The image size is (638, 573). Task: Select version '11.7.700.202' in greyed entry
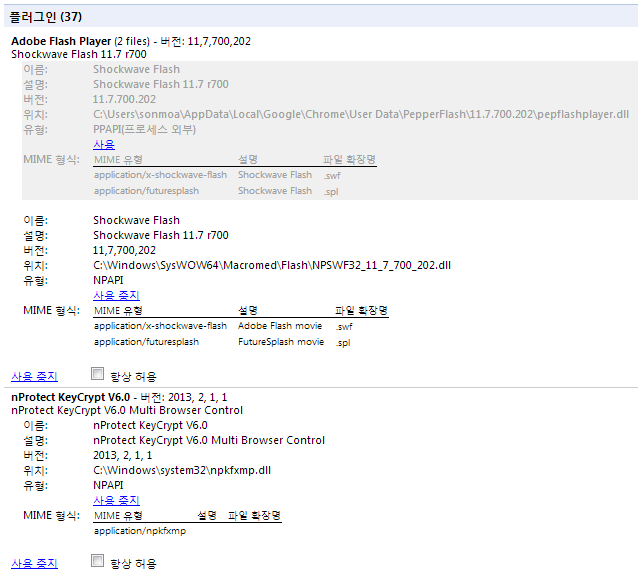tap(124, 99)
